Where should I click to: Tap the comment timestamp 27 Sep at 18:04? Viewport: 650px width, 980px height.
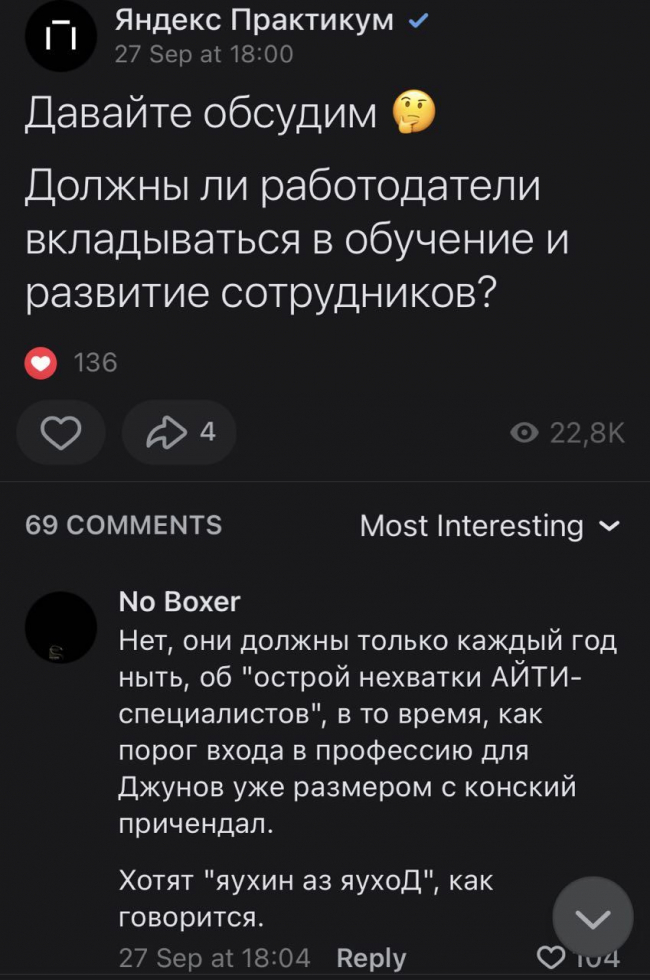pos(214,958)
